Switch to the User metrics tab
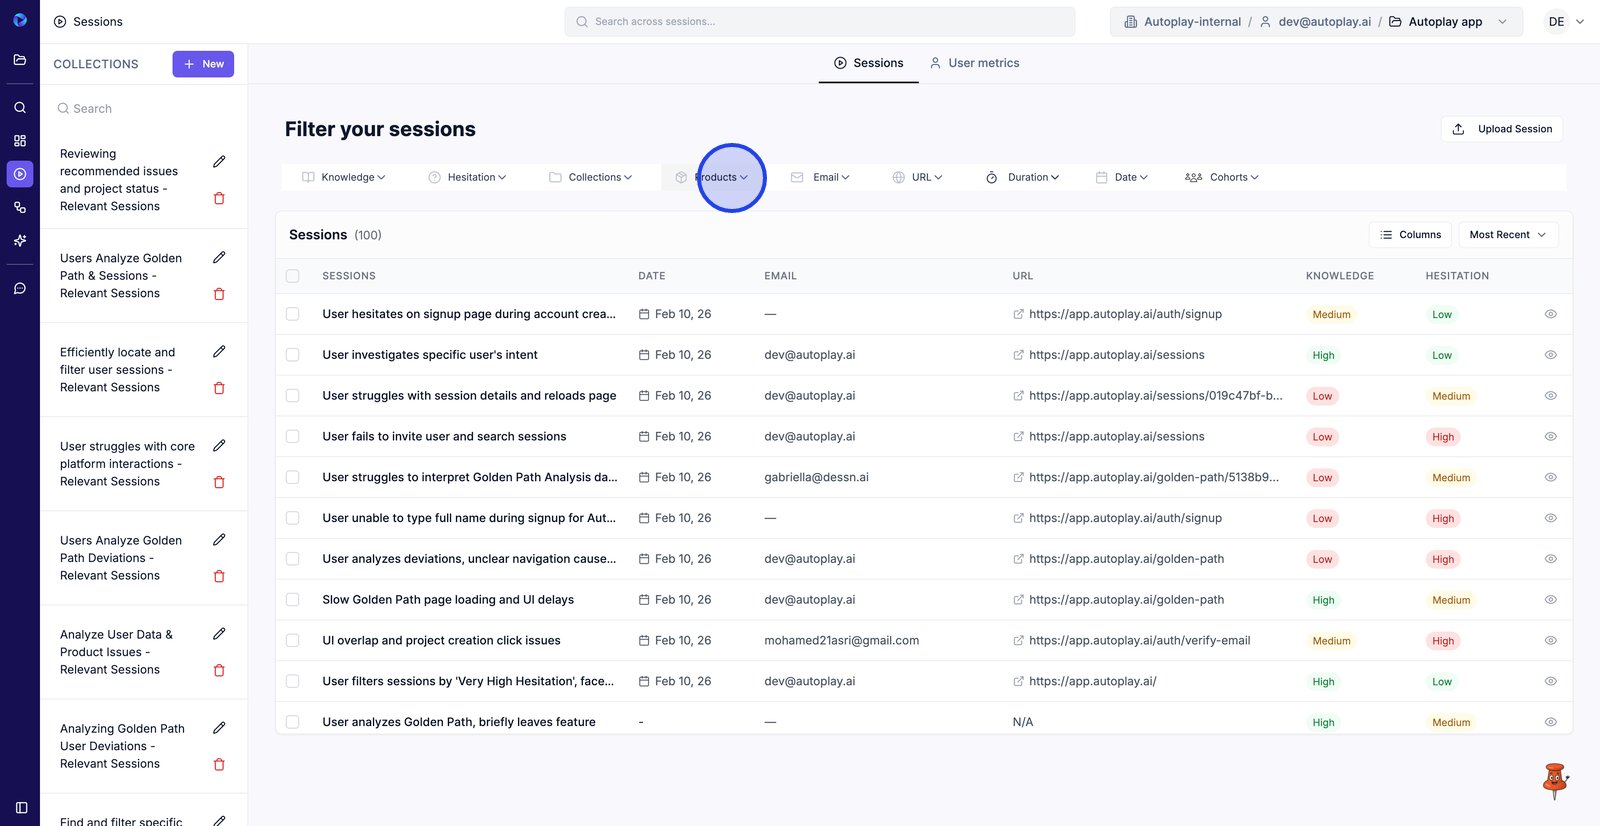The width and height of the screenshot is (1600, 826). click(974, 63)
